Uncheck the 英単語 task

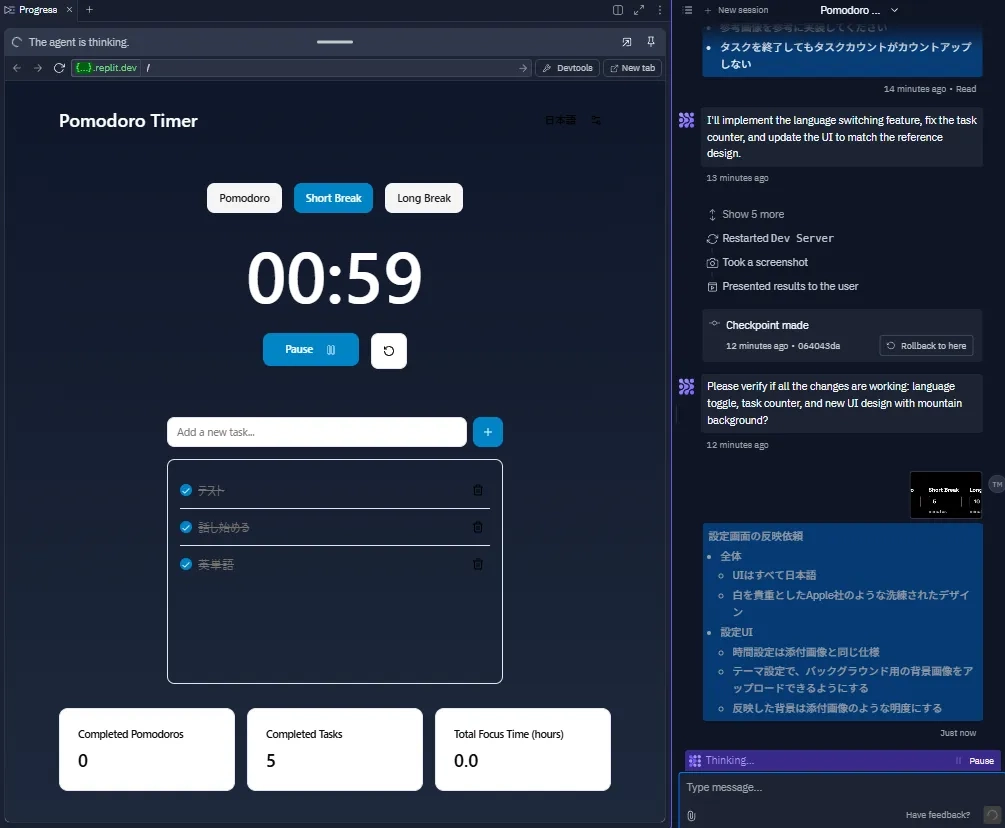186,564
